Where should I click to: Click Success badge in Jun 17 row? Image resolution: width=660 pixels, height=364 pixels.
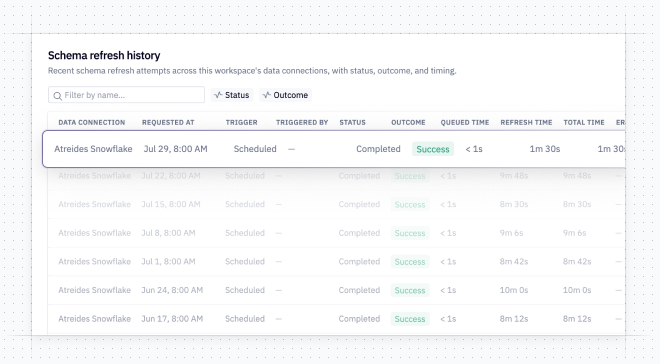tap(410, 319)
